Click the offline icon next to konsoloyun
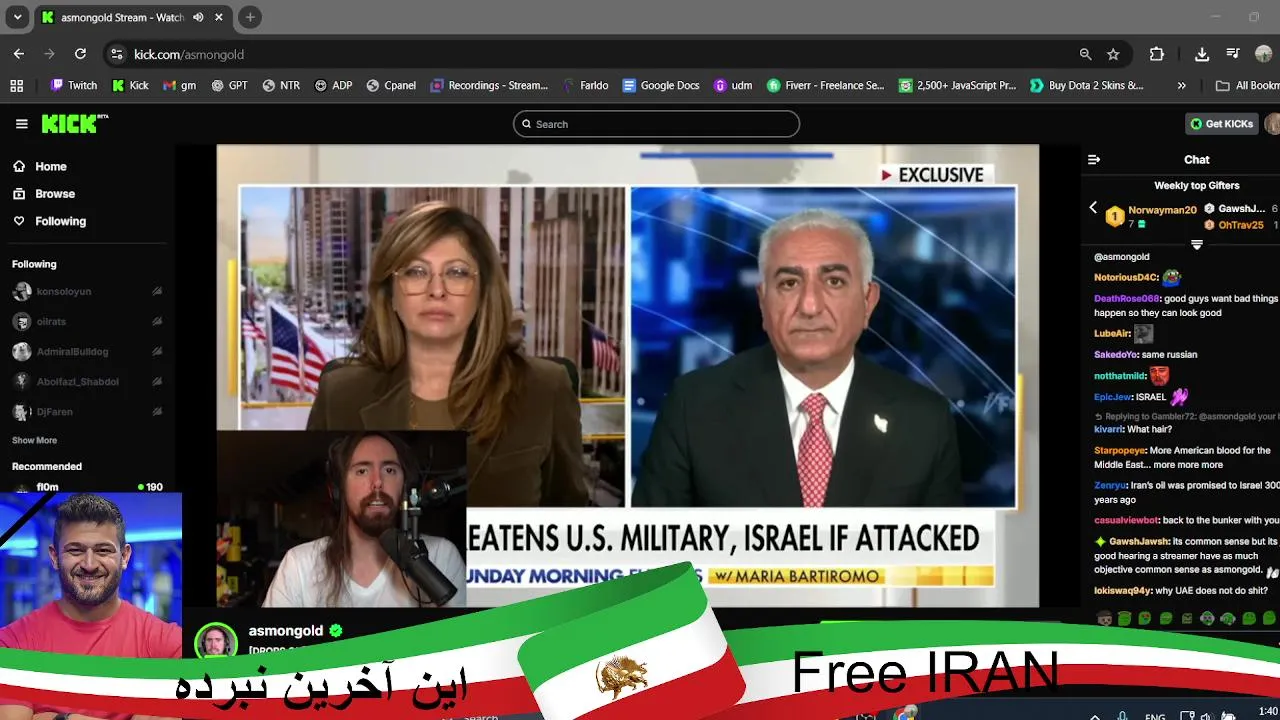This screenshot has height=720, width=1280. tap(157, 292)
